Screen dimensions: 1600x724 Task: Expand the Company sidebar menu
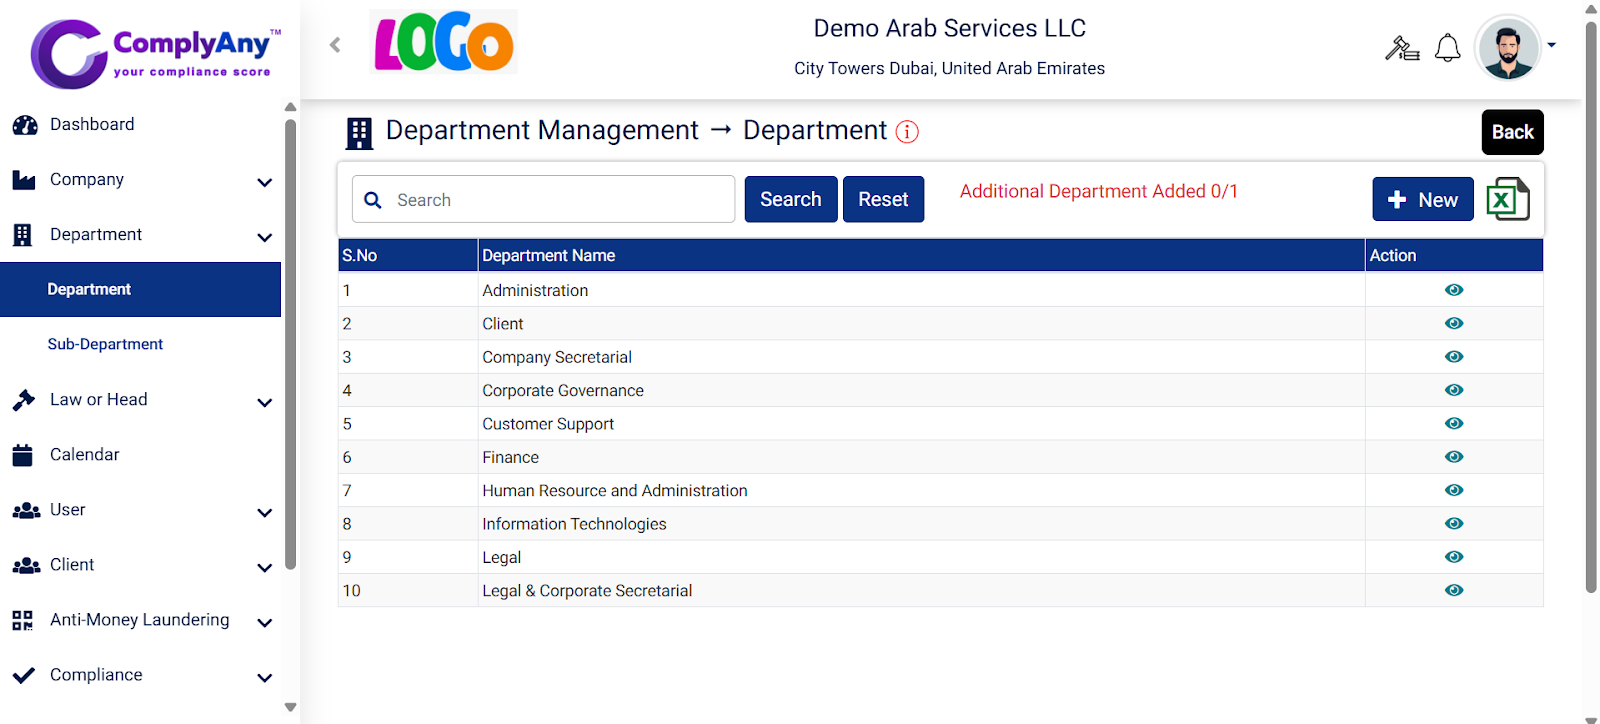(x=264, y=182)
